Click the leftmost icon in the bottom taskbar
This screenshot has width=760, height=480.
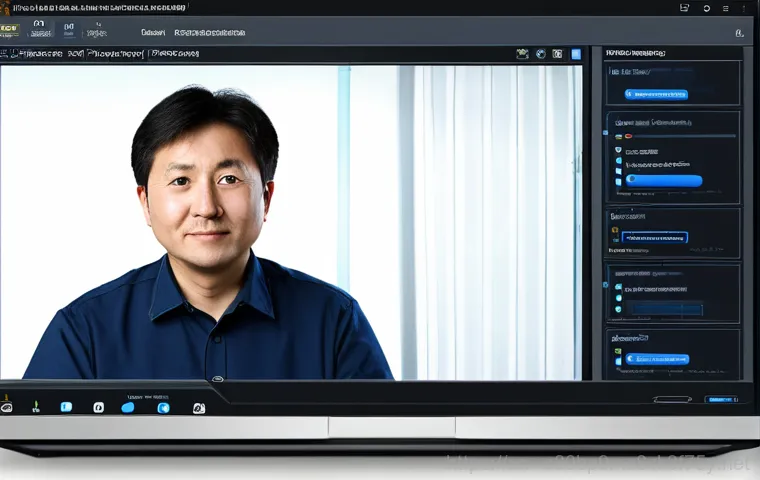coord(7,408)
